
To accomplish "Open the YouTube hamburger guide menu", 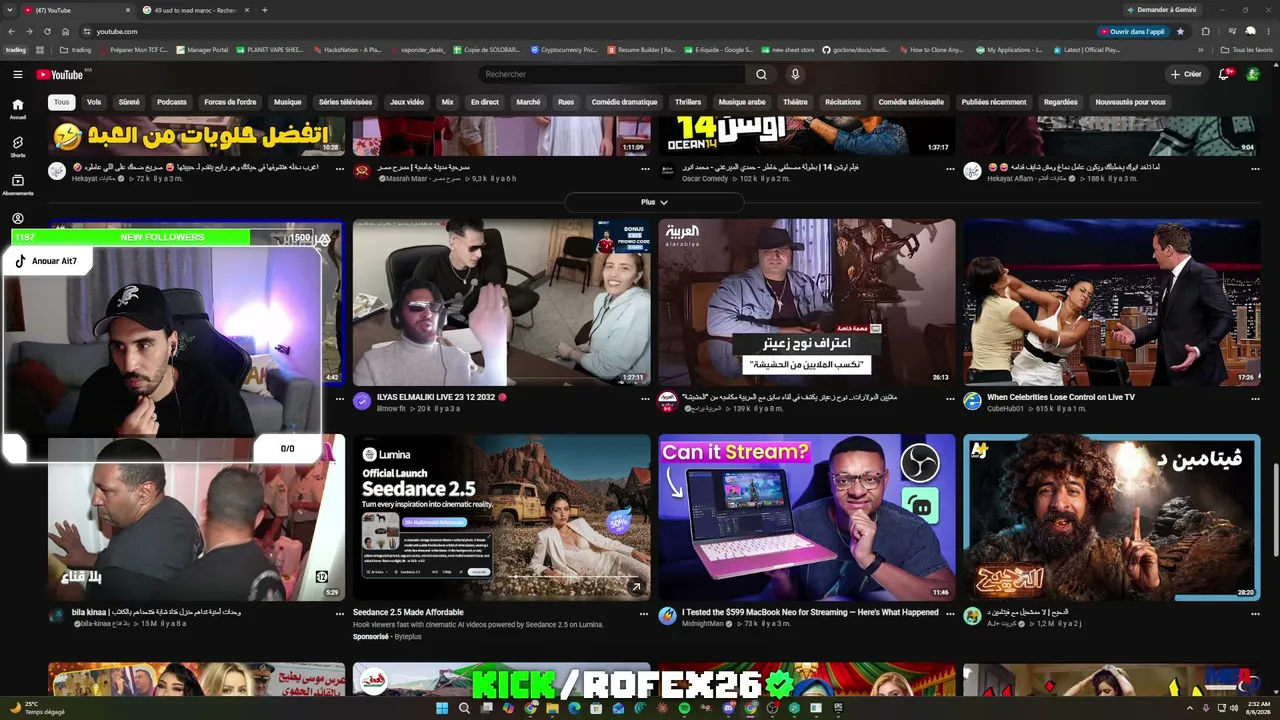I will pyautogui.click(x=17, y=74).
